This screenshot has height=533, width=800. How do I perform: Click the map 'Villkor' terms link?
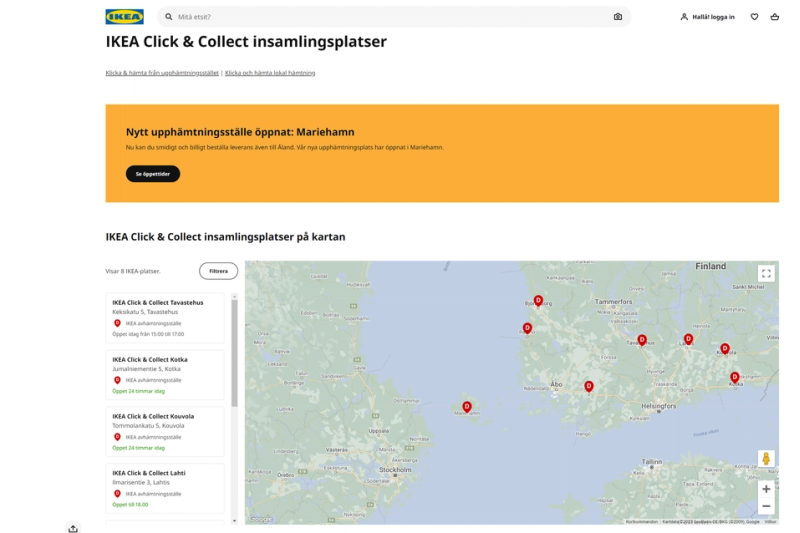770,522
